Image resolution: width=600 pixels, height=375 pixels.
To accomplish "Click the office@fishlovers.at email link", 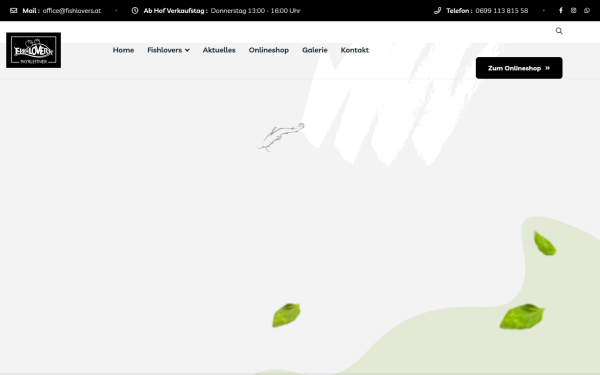I will coord(72,11).
